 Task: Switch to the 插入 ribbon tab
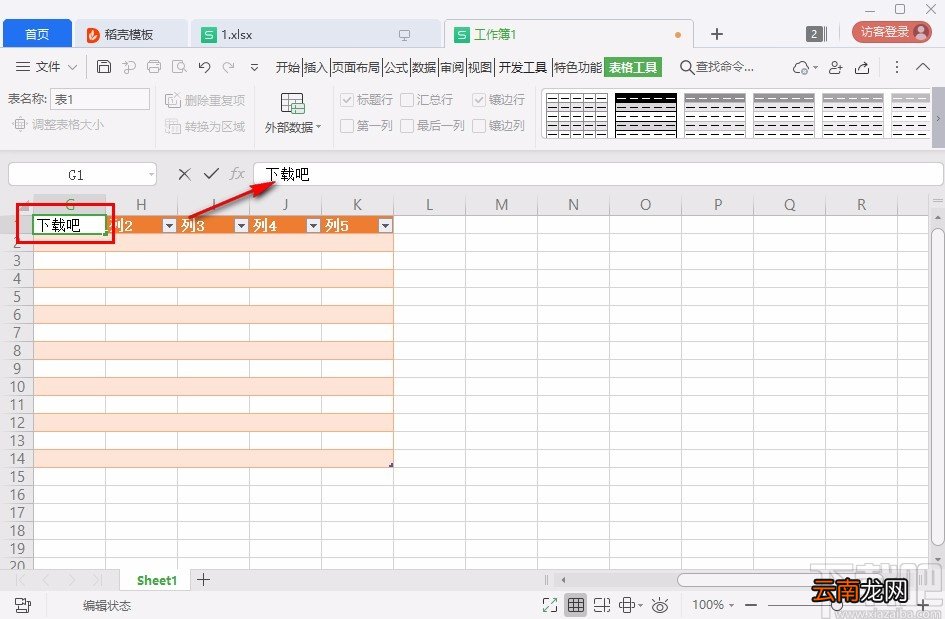pos(315,67)
